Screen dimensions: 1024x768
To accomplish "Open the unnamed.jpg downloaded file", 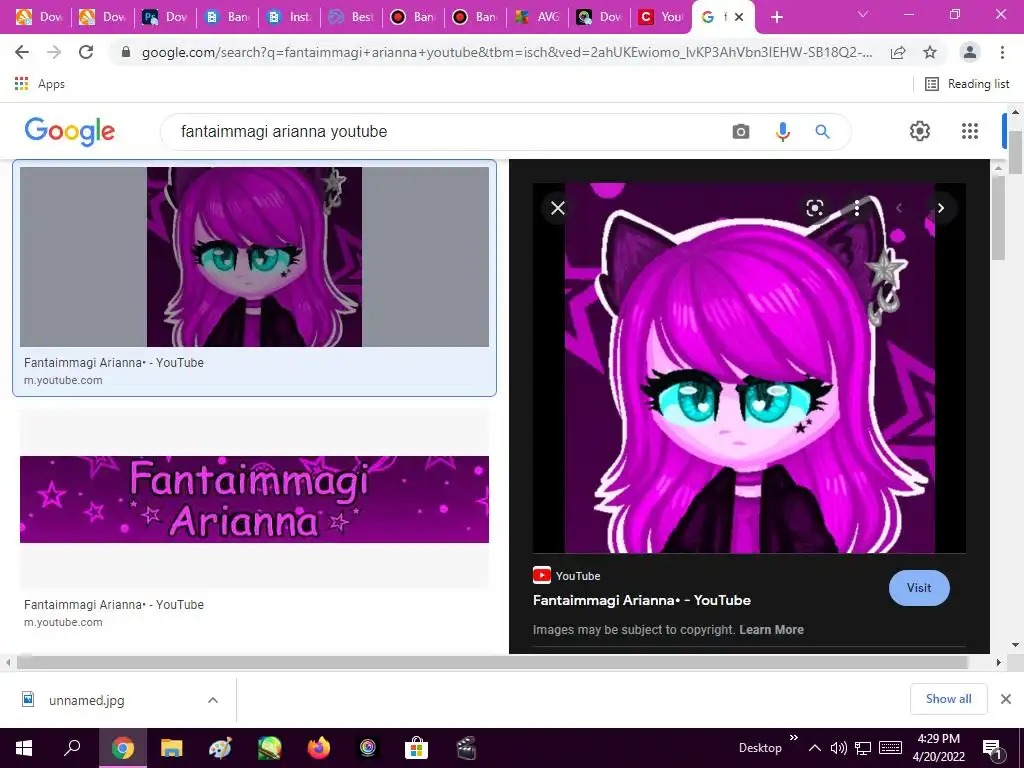I will point(86,700).
